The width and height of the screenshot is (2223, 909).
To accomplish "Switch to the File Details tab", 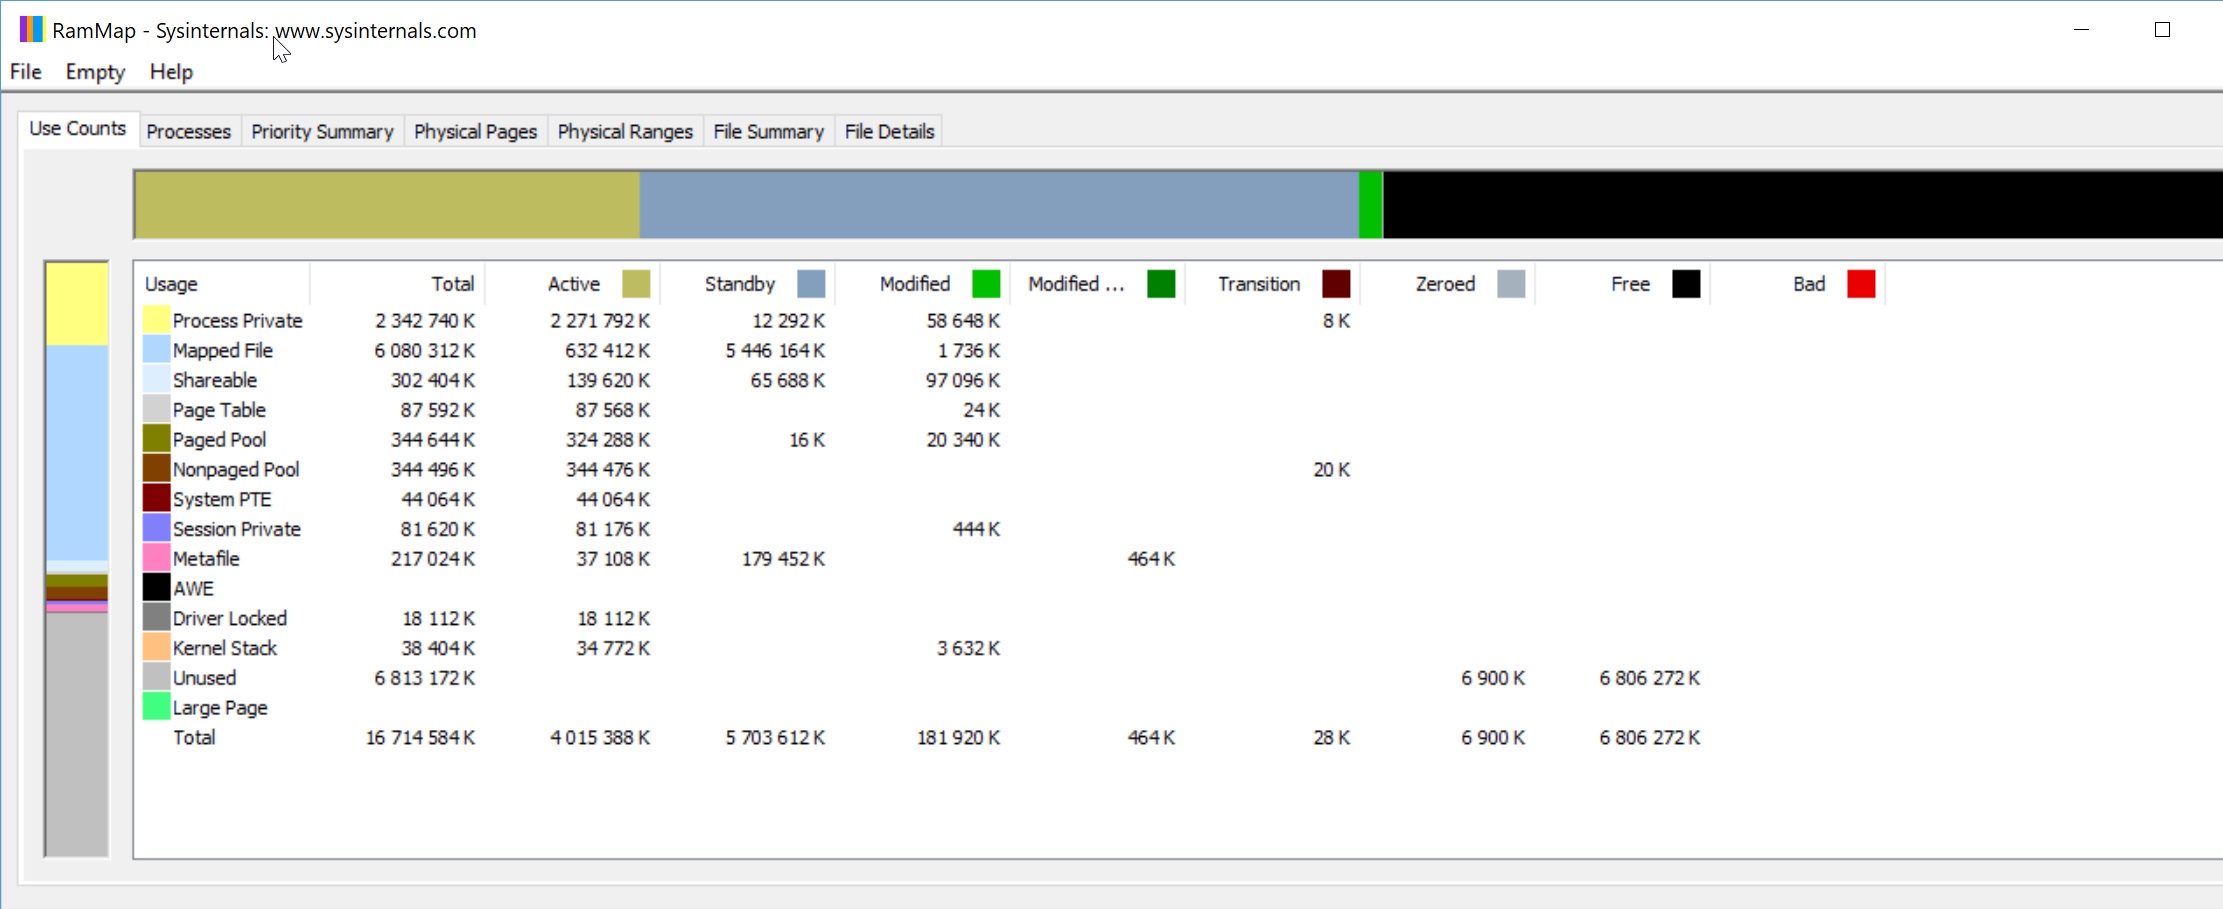I will [x=889, y=131].
